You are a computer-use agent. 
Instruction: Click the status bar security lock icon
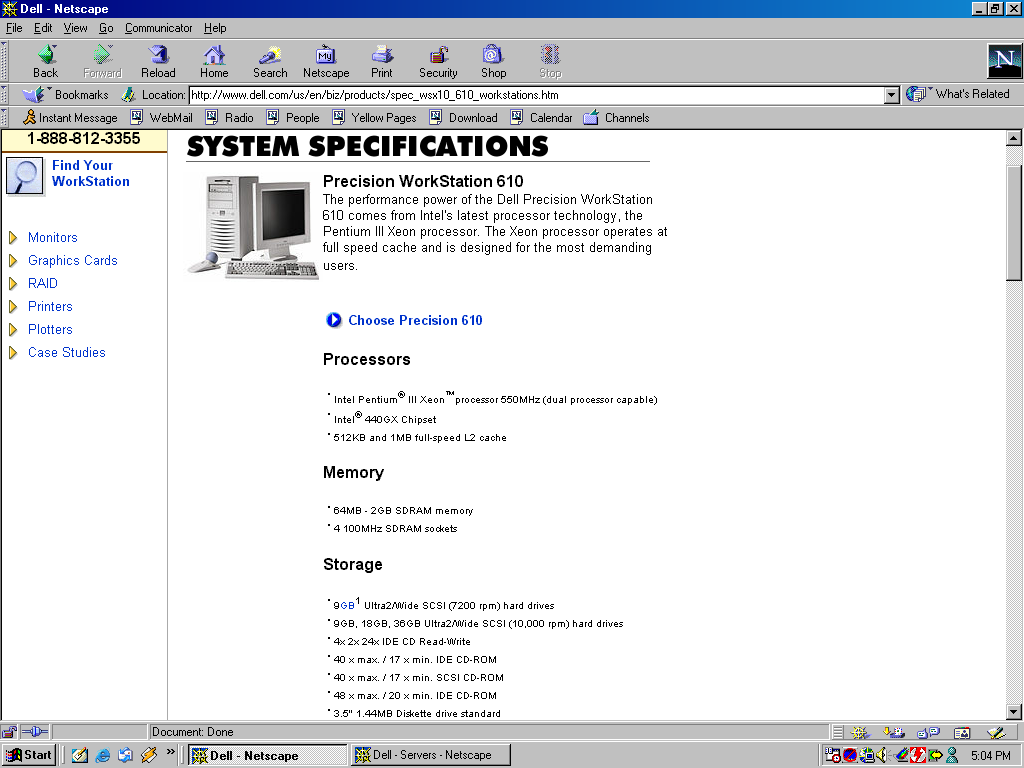[9, 732]
